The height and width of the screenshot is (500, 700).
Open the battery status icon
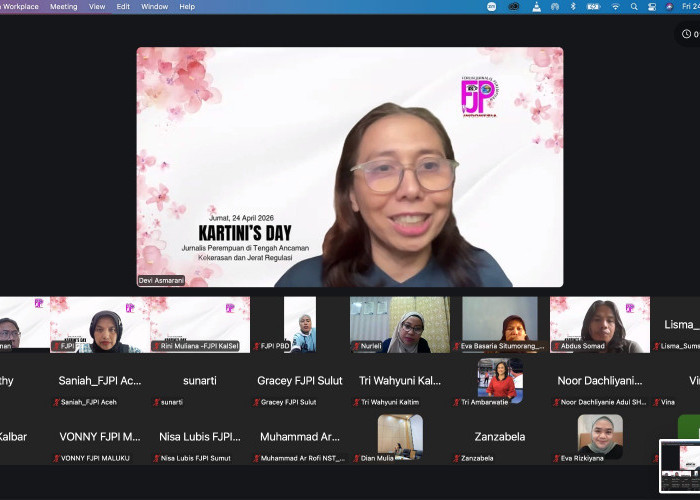pos(594,6)
